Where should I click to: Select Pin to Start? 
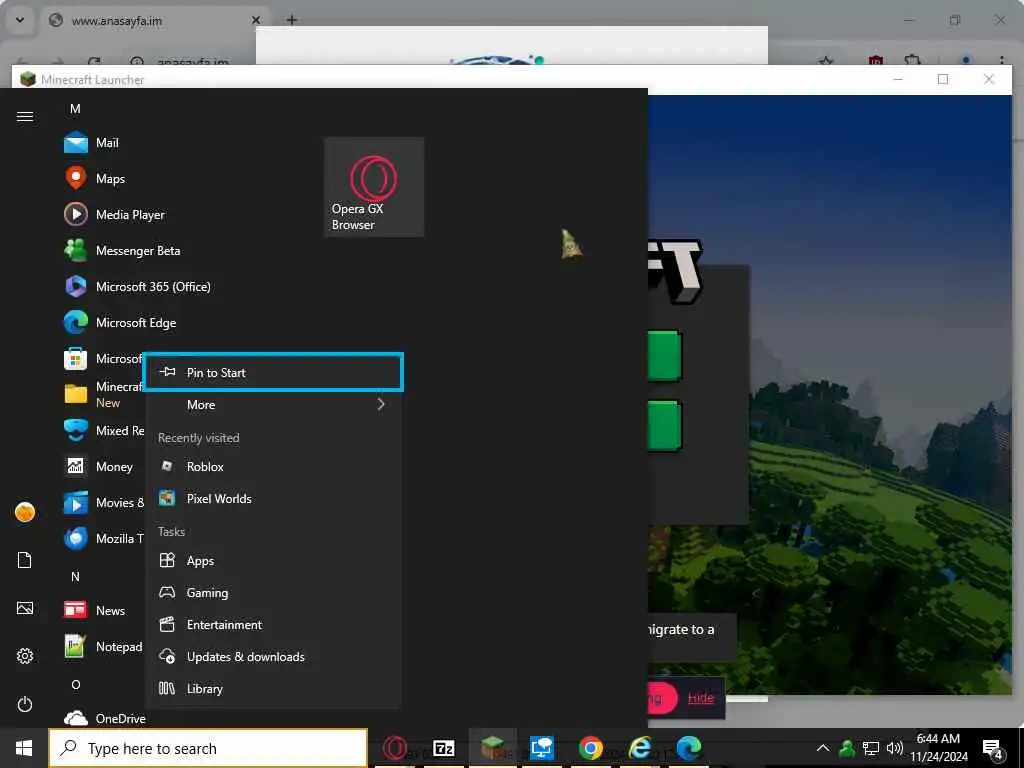(x=273, y=372)
